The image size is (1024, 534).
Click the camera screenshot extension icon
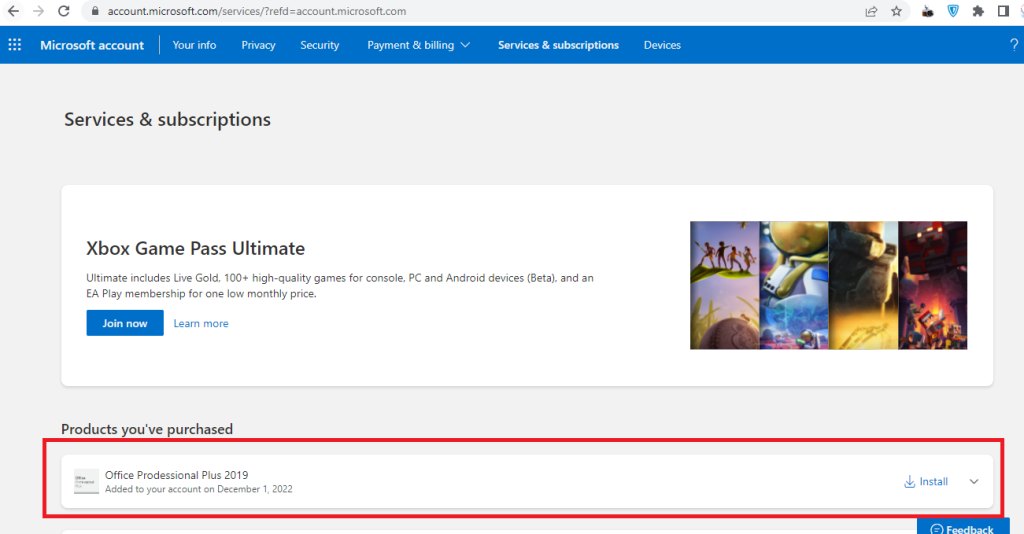click(x=927, y=11)
